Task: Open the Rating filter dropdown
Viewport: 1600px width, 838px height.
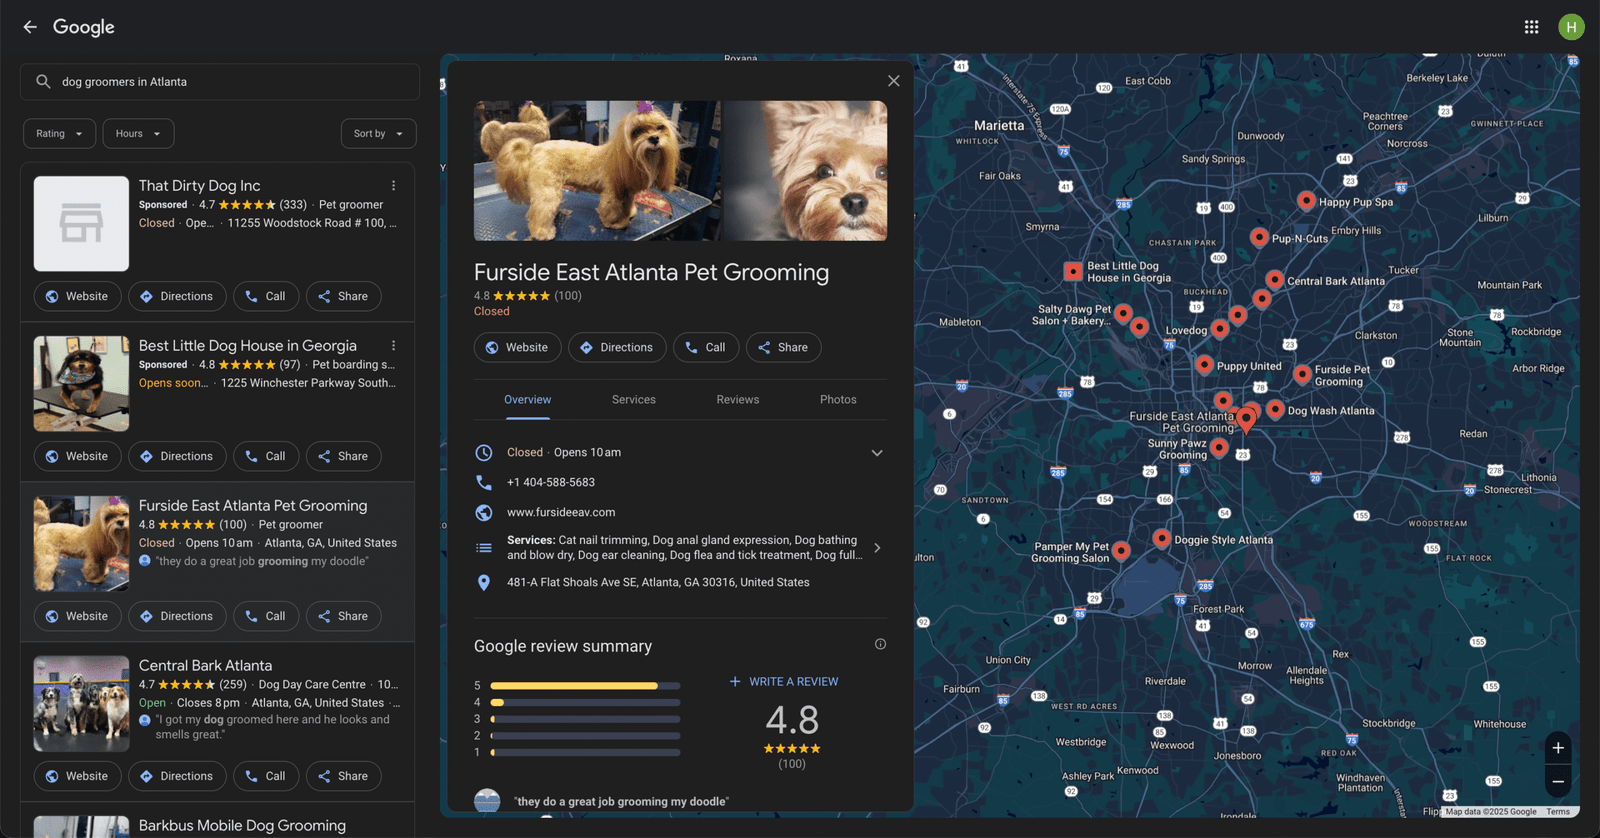Action: coord(60,134)
